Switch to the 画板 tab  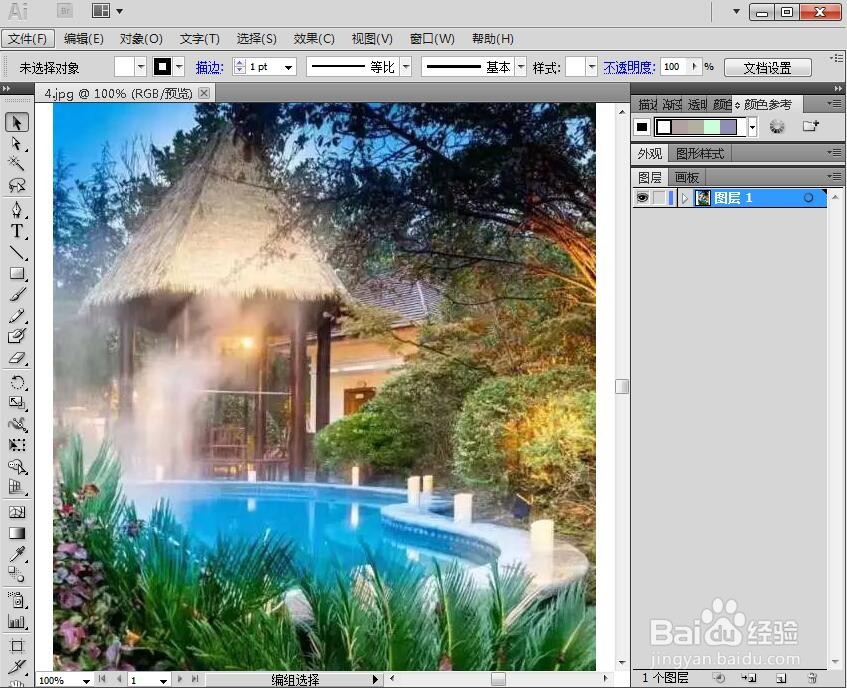point(687,178)
